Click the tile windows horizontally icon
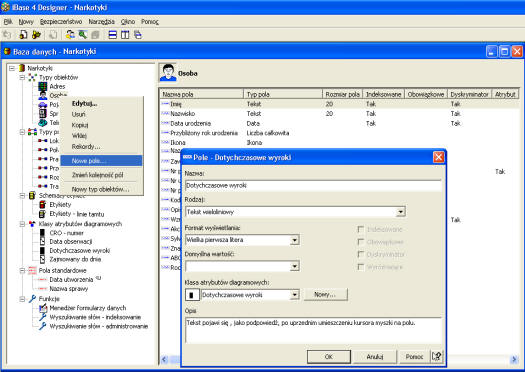525x372 pixels. (113, 34)
